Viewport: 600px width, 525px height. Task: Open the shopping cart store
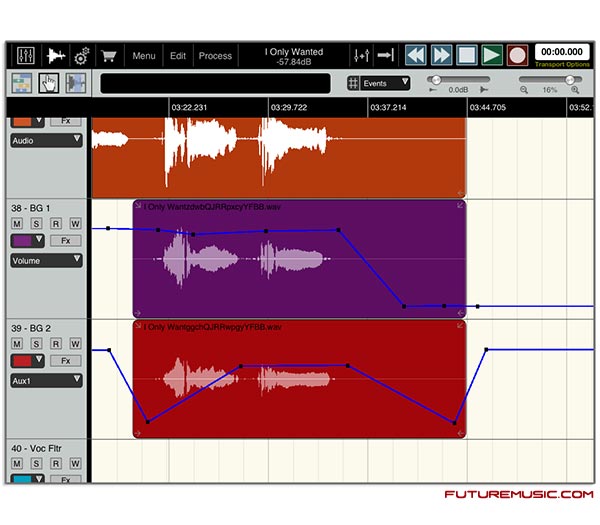click(x=109, y=56)
